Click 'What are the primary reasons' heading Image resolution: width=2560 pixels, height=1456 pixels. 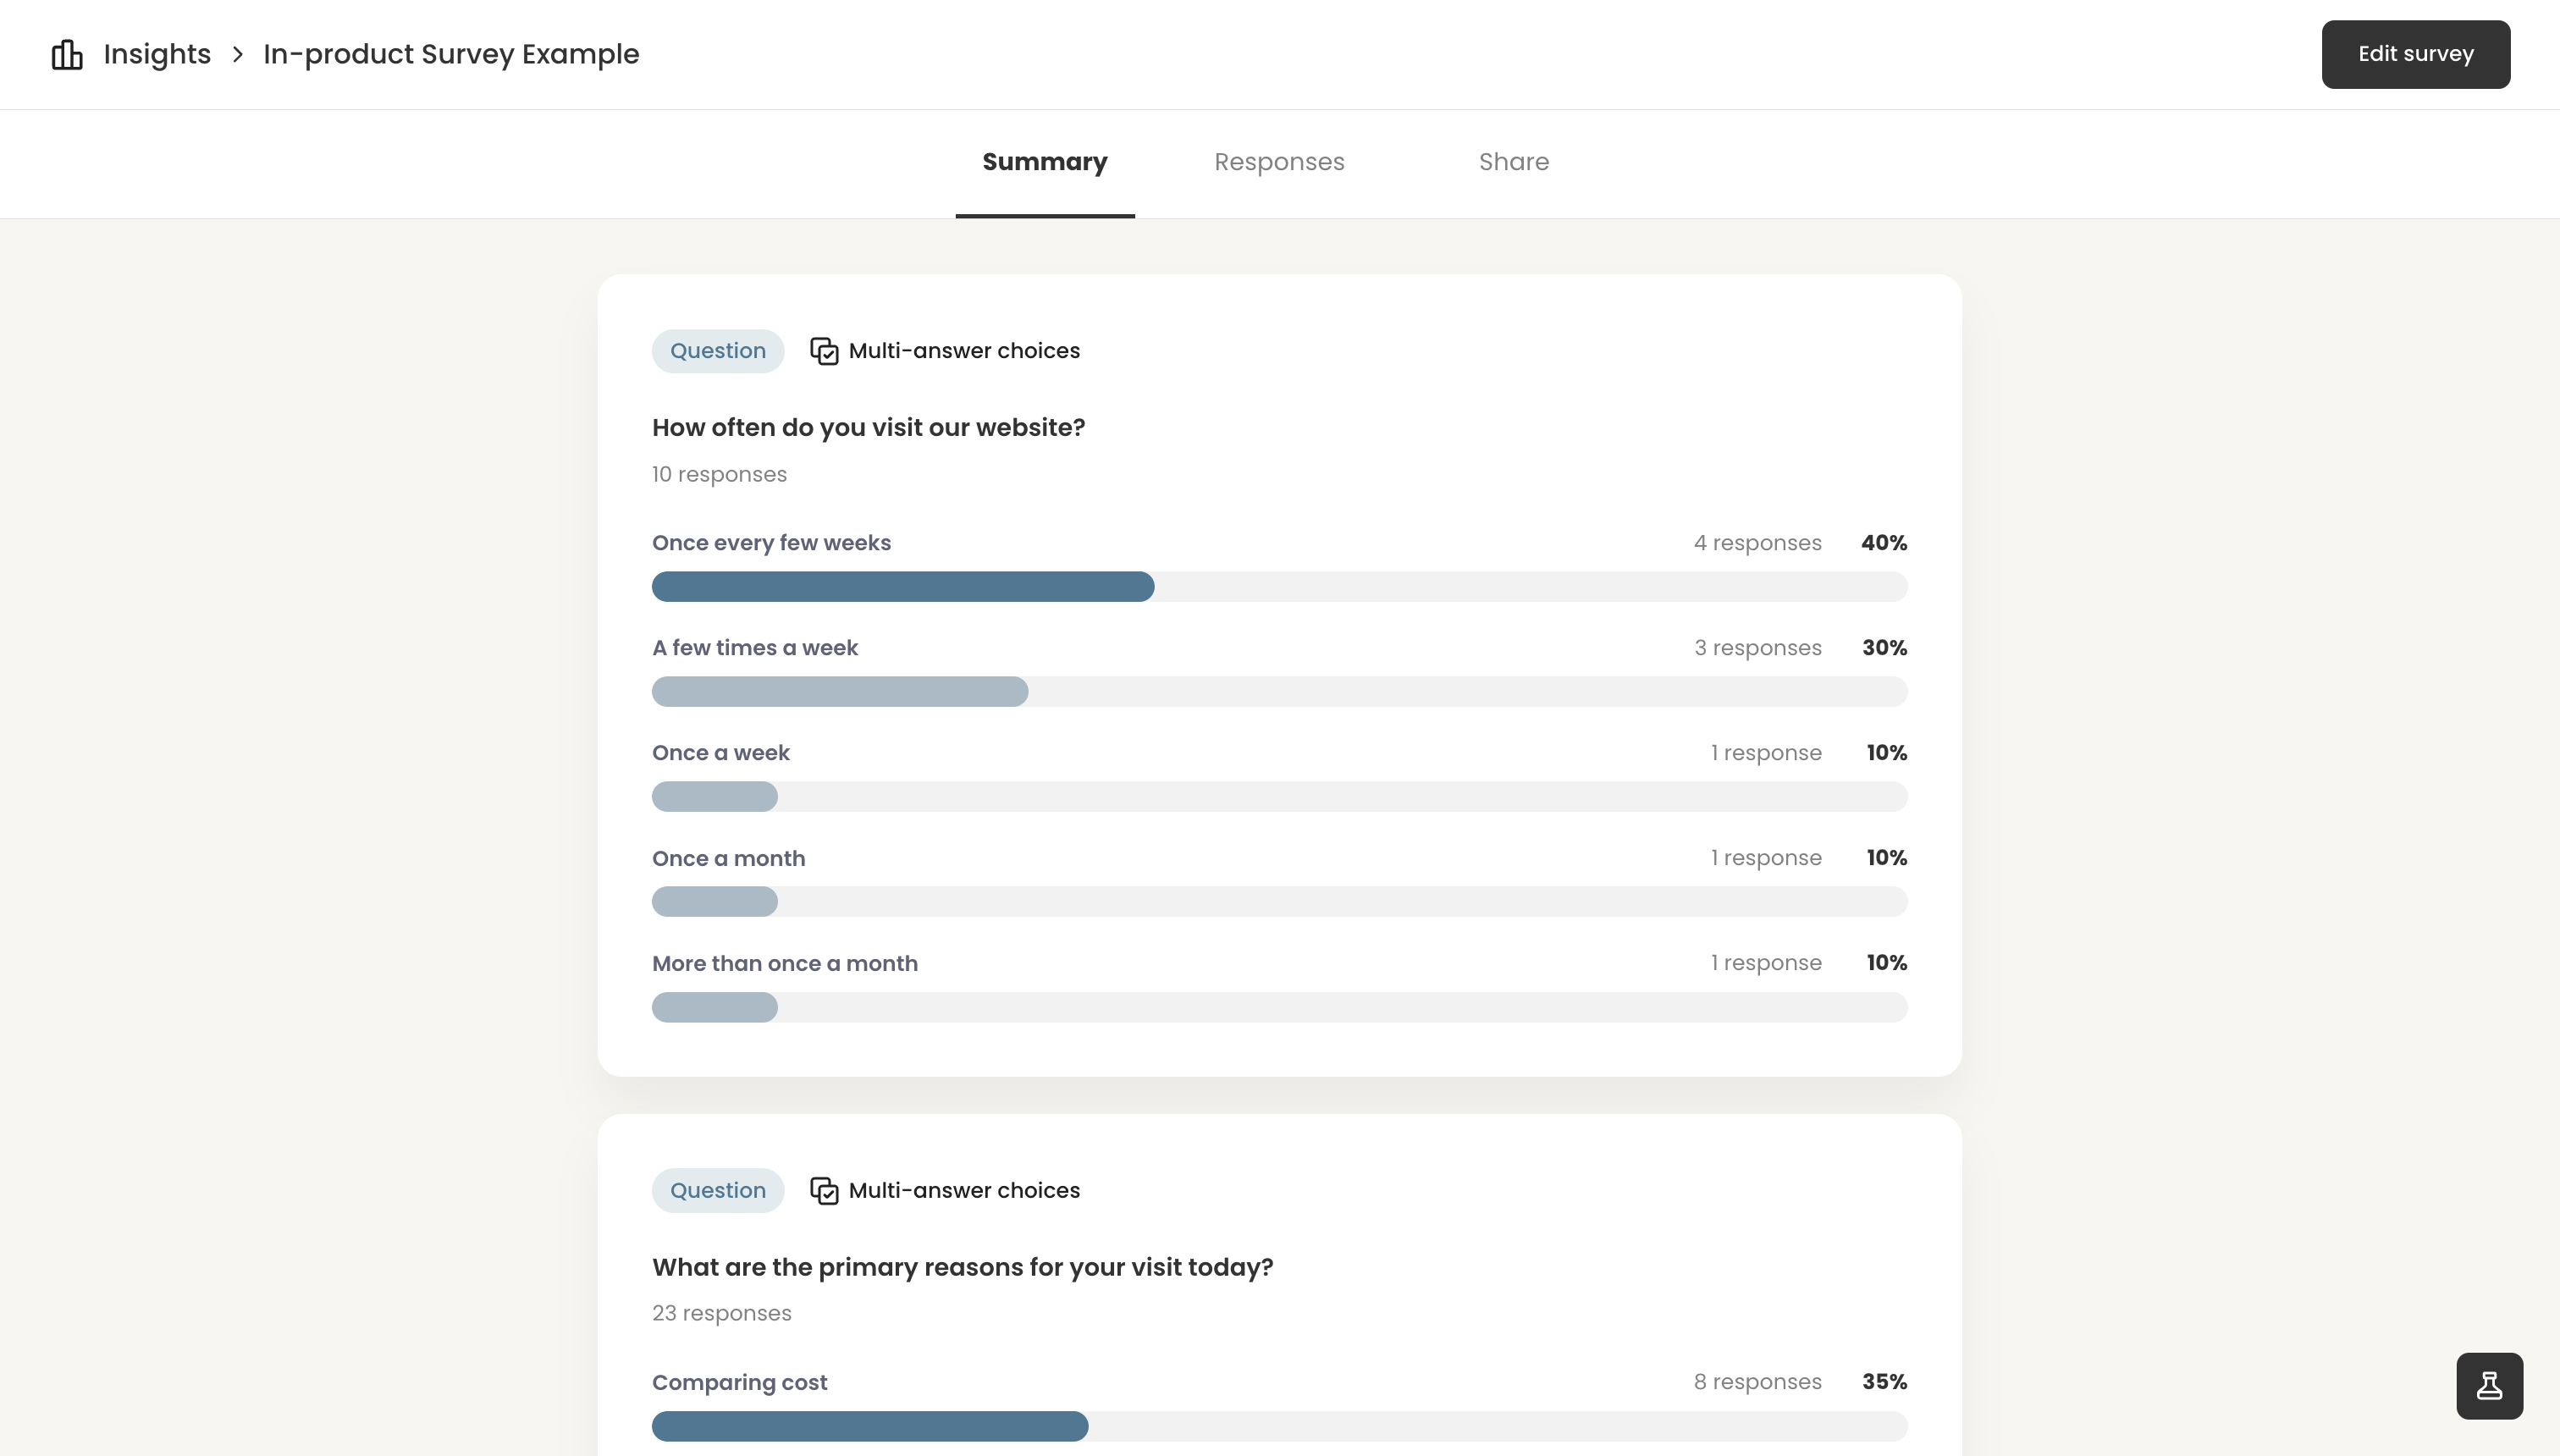click(x=962, y=1267)
